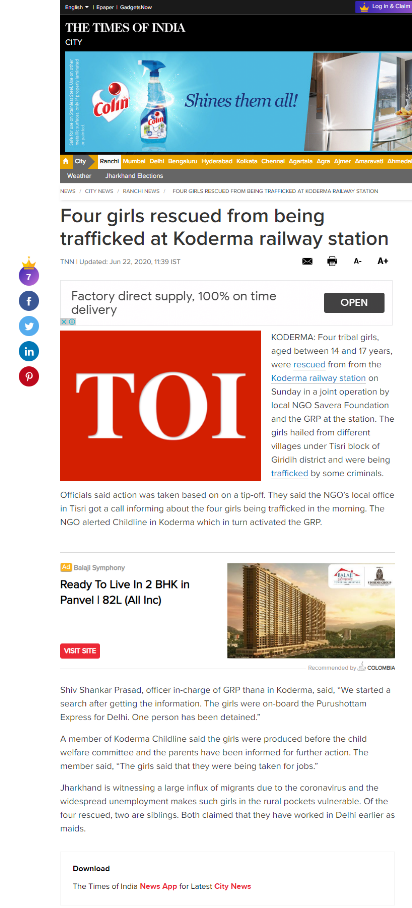Click Log In & Claim button
Image resolution: width=412 pixels, height=908 pixels.
click(x=384, y=7)
